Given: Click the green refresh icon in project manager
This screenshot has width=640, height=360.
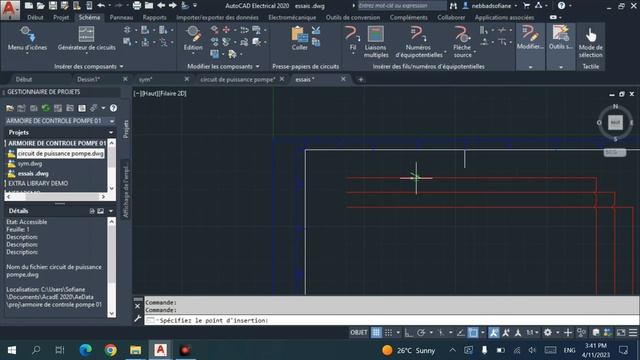Looking at the screenshot, I should 46,108.
